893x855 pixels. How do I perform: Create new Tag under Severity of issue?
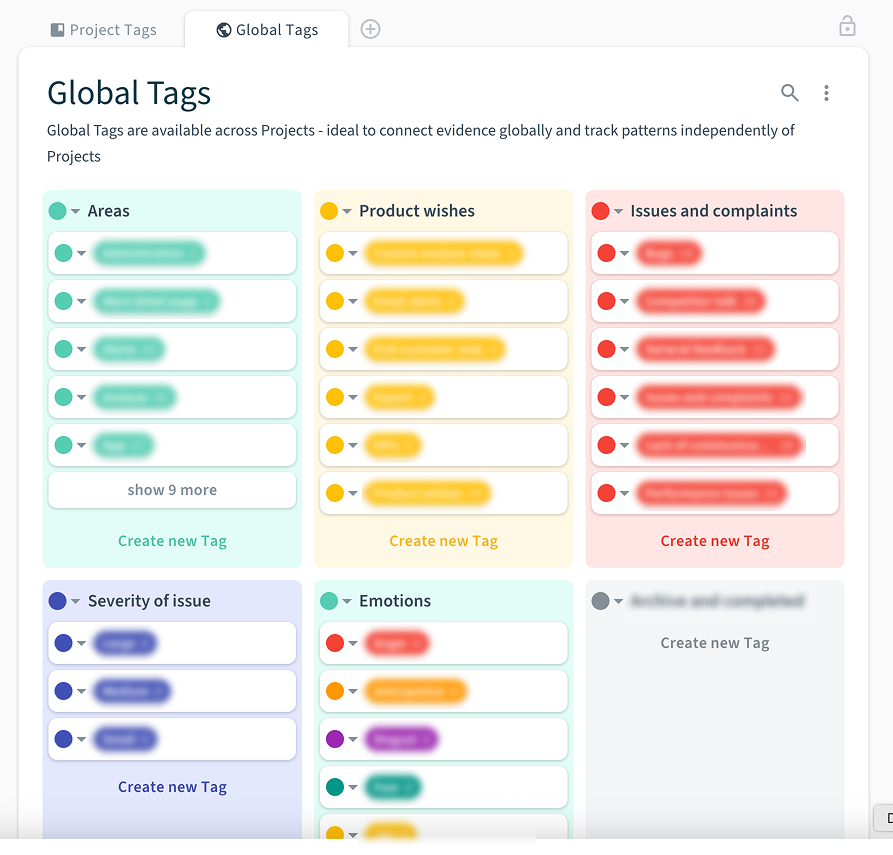coord(172,787)
